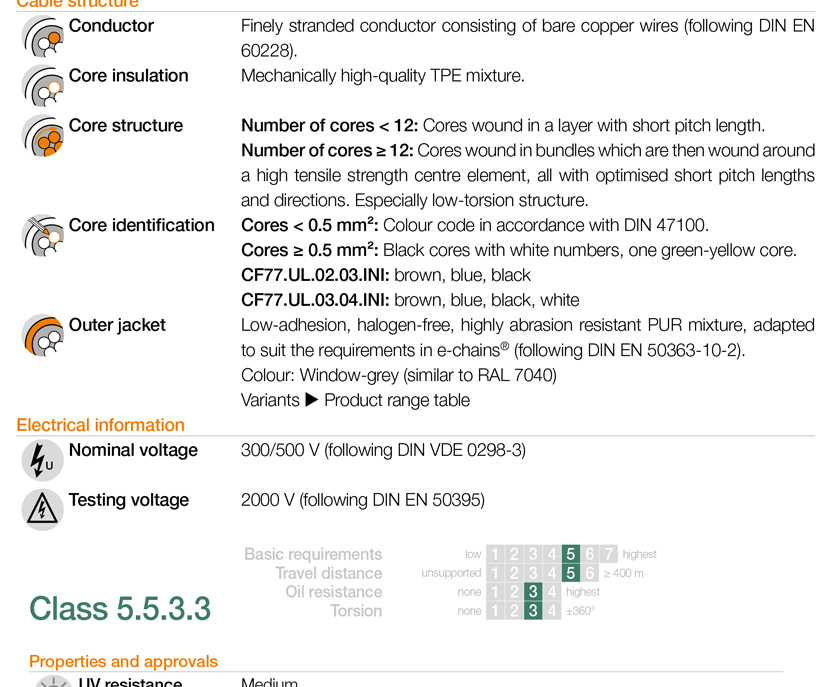Click the Testing voltage warning triangle icon

pyautogui.click(x=43, y=510)
